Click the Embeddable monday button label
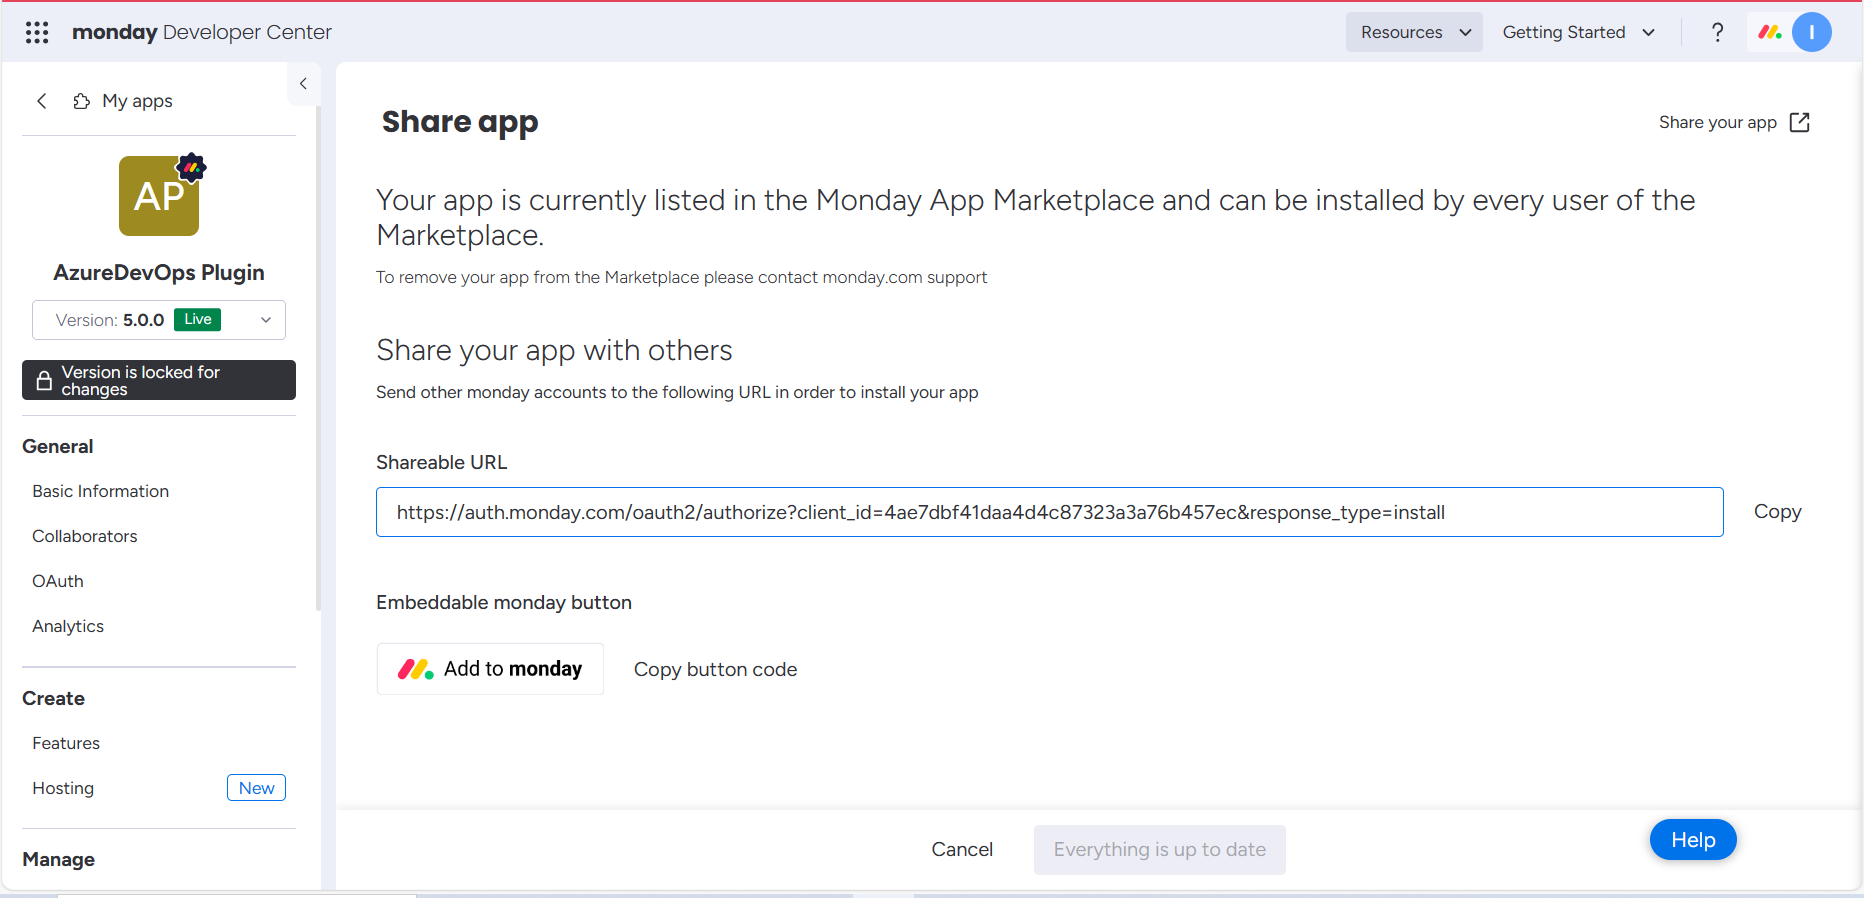 point(504,602)
